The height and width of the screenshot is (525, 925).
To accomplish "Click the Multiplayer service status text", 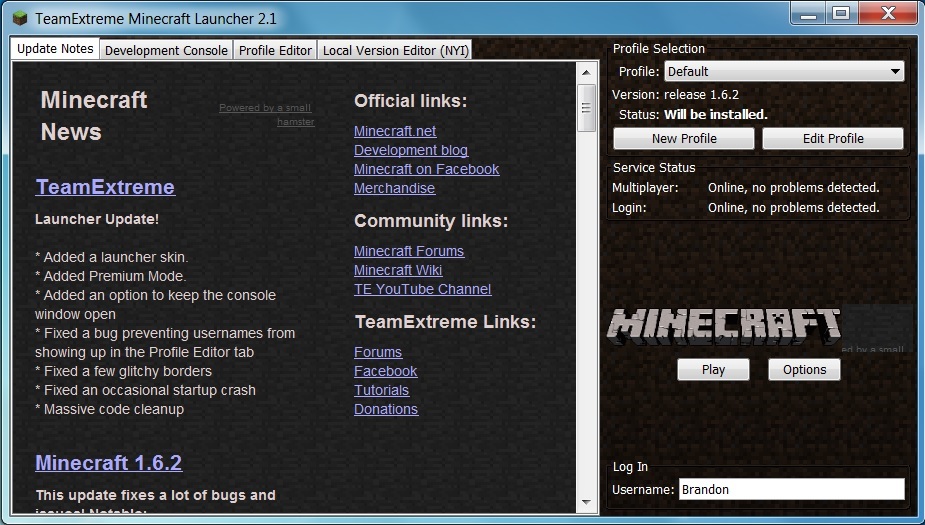I will (x=793, y=188).
